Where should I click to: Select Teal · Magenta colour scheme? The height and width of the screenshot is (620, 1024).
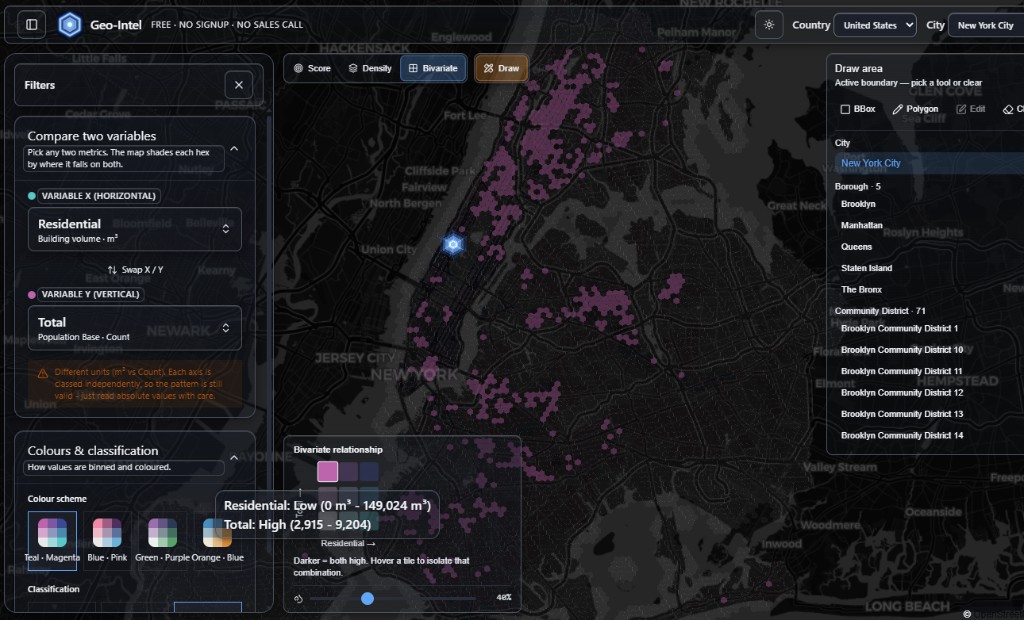(x=52, y=540)
